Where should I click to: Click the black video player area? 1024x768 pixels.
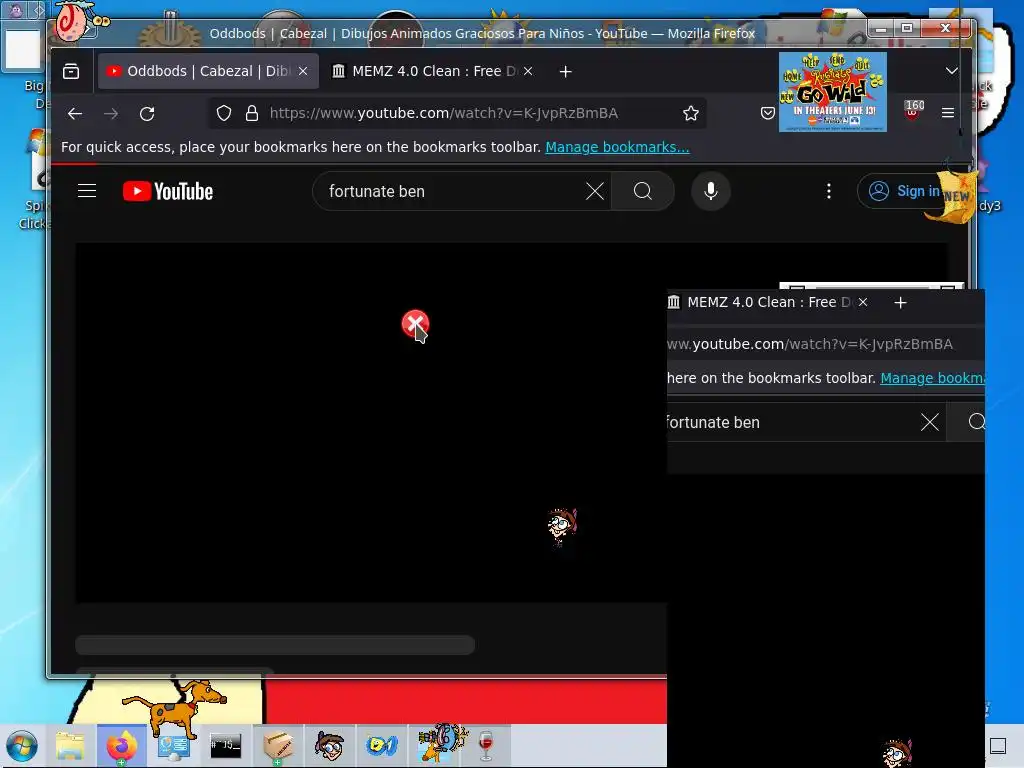pos(371,423)
